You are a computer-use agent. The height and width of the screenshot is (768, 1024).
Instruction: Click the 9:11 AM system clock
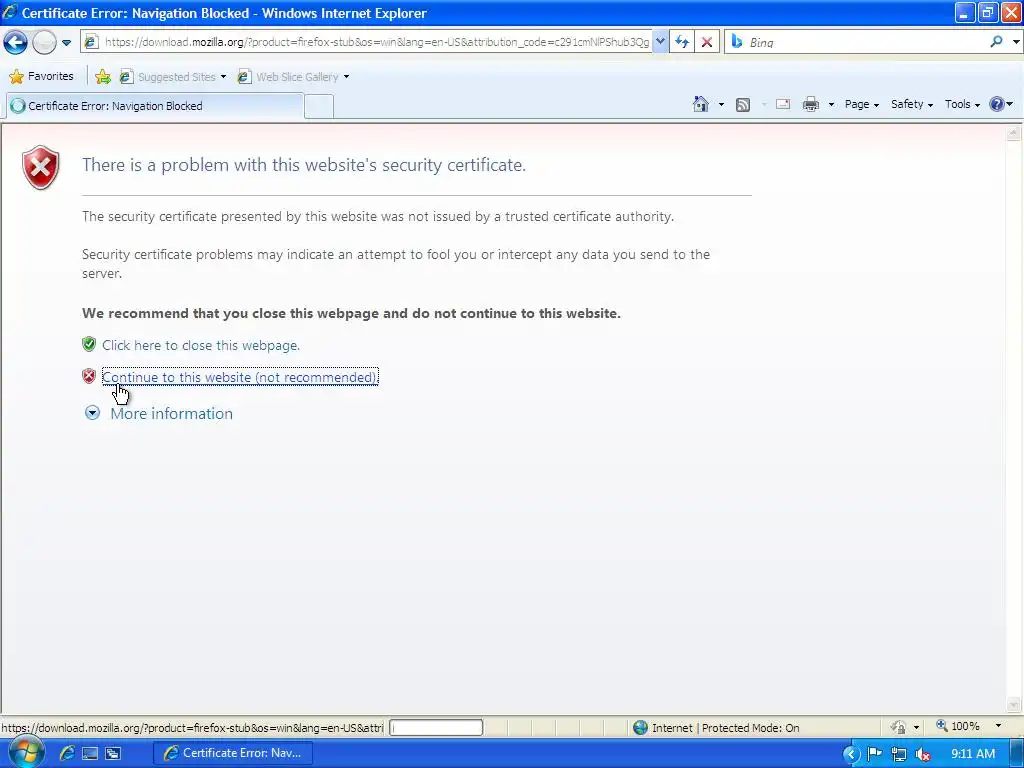click(x=973, y=754)
